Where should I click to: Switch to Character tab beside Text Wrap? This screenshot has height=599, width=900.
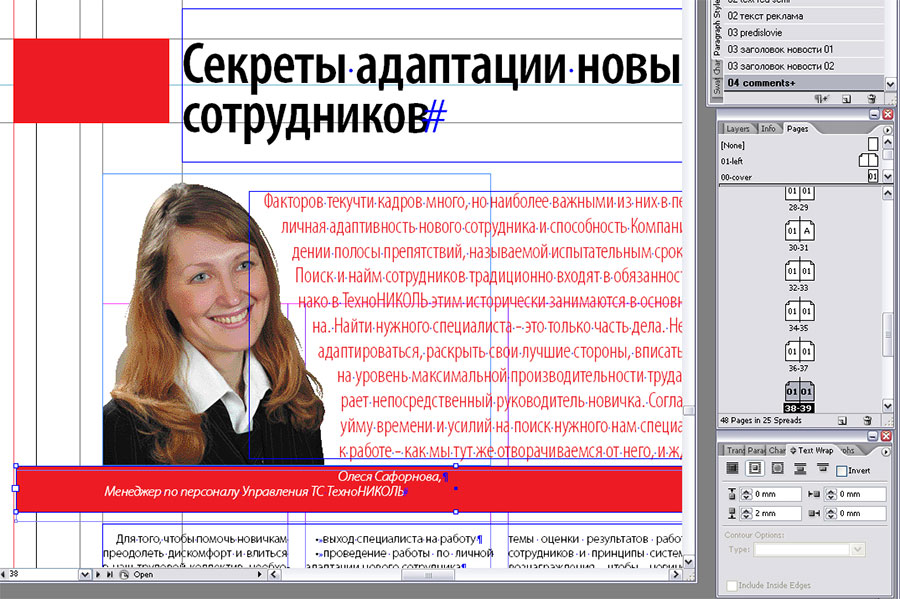tap(777, 450)
